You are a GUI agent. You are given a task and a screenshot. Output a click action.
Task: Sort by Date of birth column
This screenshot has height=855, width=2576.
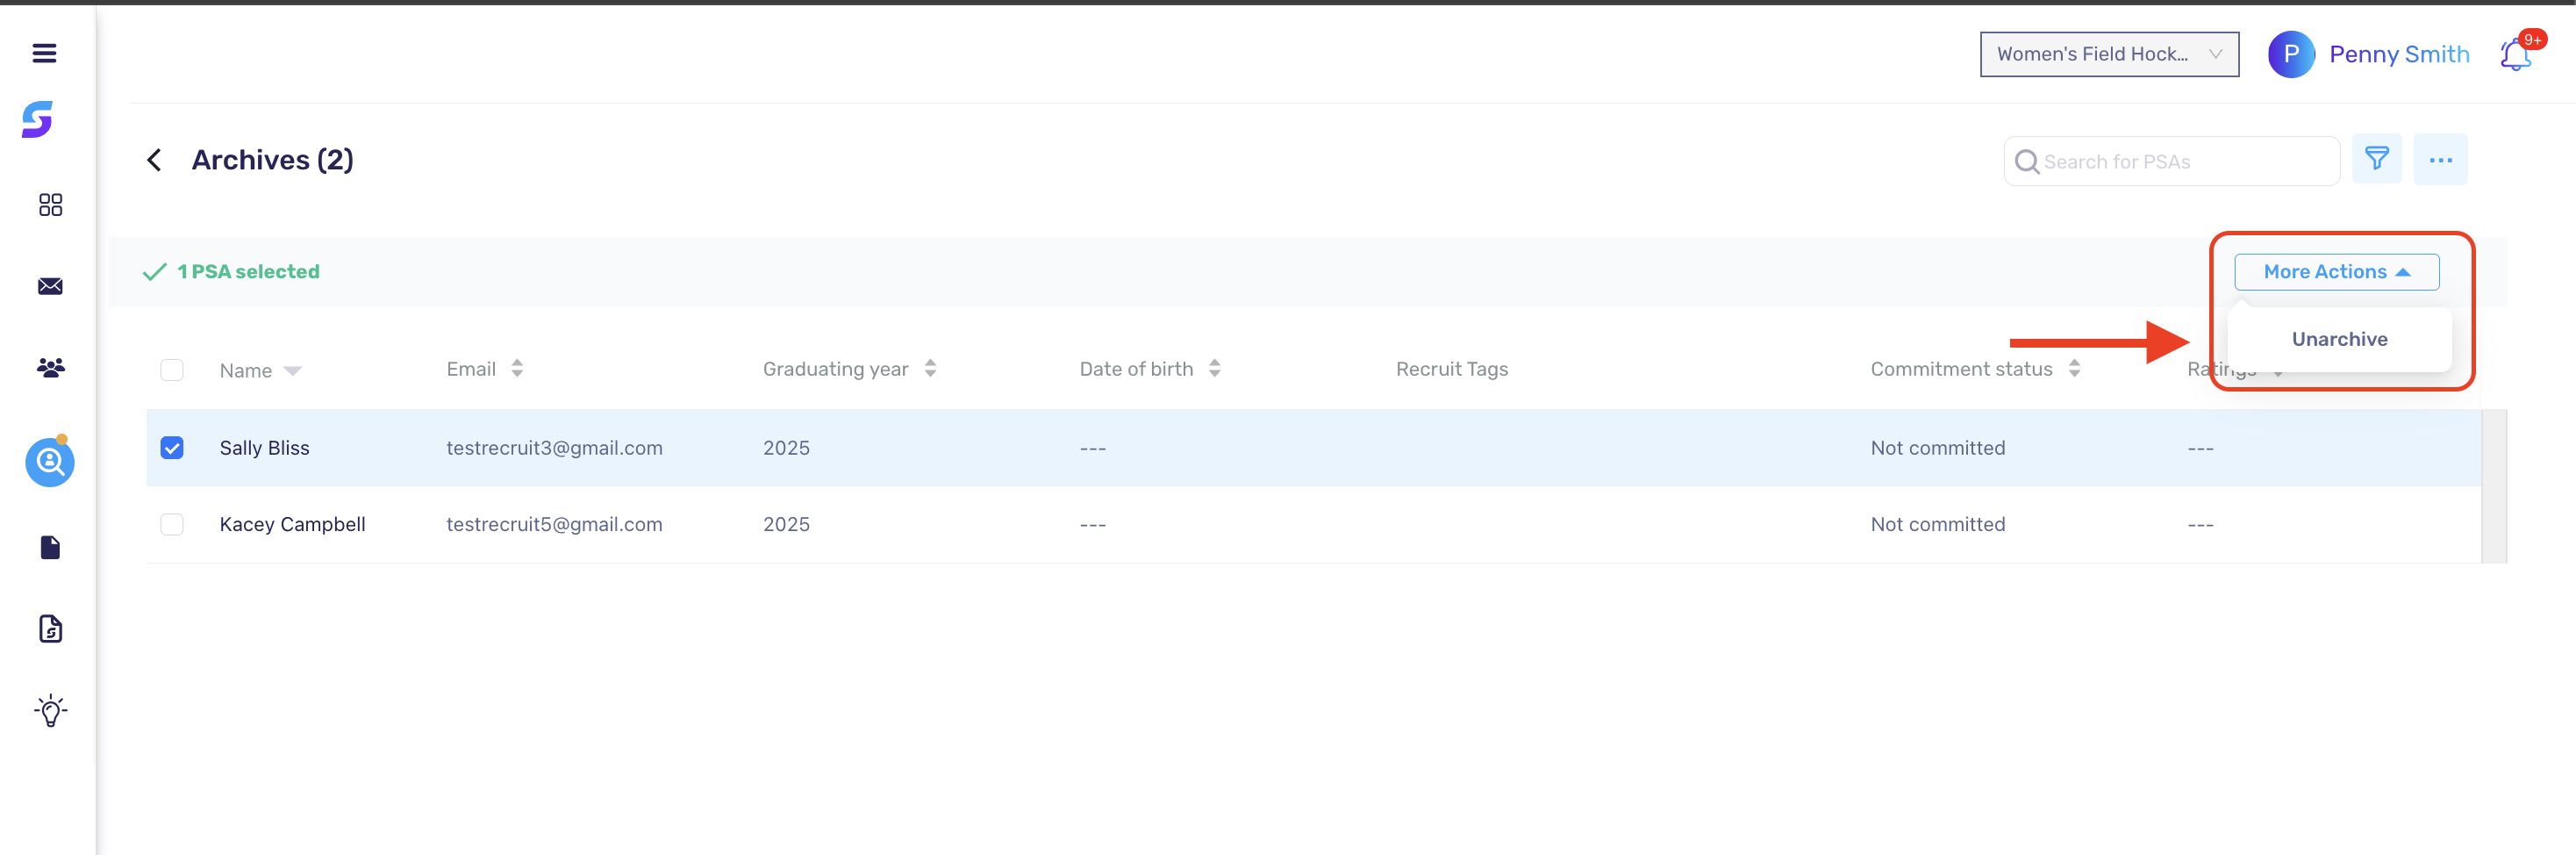coord(1214,369)
